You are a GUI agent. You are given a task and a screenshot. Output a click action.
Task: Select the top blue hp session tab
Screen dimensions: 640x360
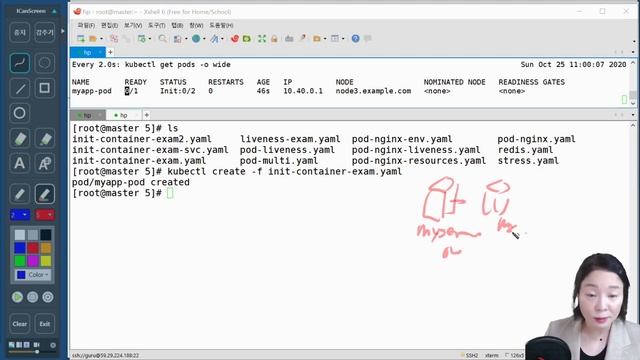click(87, 52)
